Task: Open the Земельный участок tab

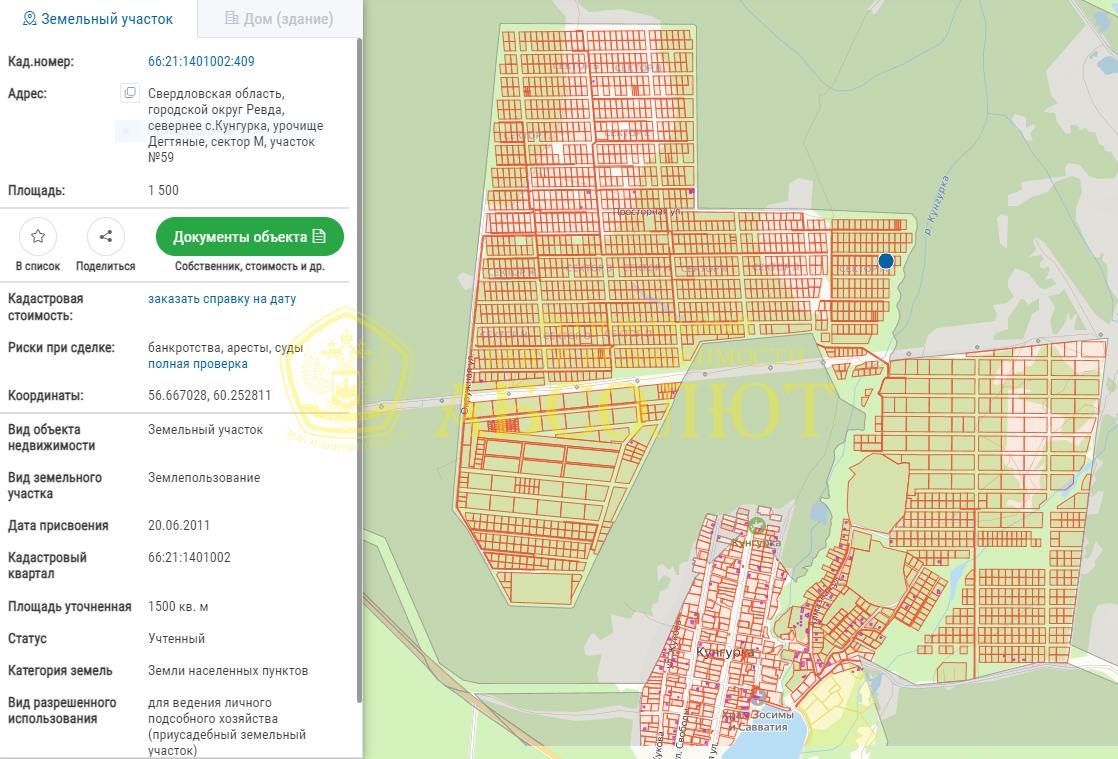Action: point(98,19)
